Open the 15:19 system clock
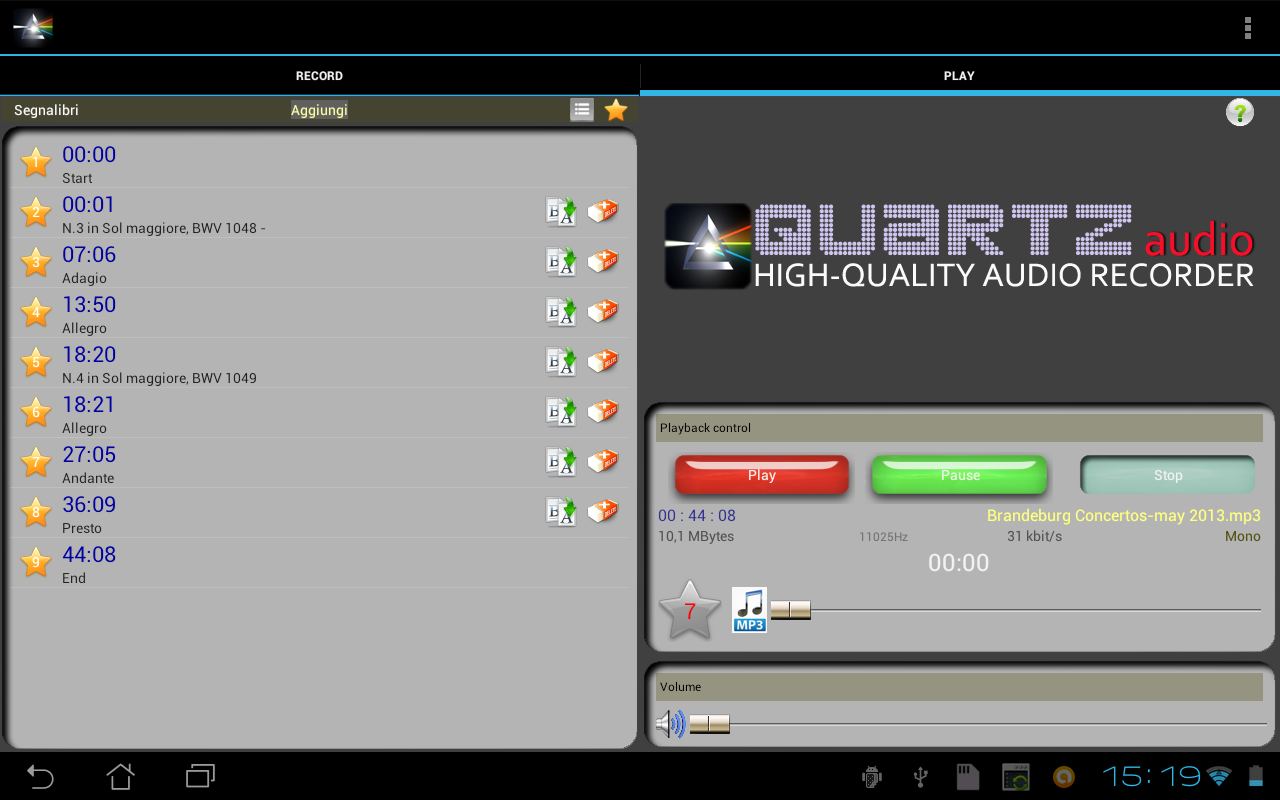This screenshot has height=800, width=1280. pyautogui.click(x=1151, y=776)
